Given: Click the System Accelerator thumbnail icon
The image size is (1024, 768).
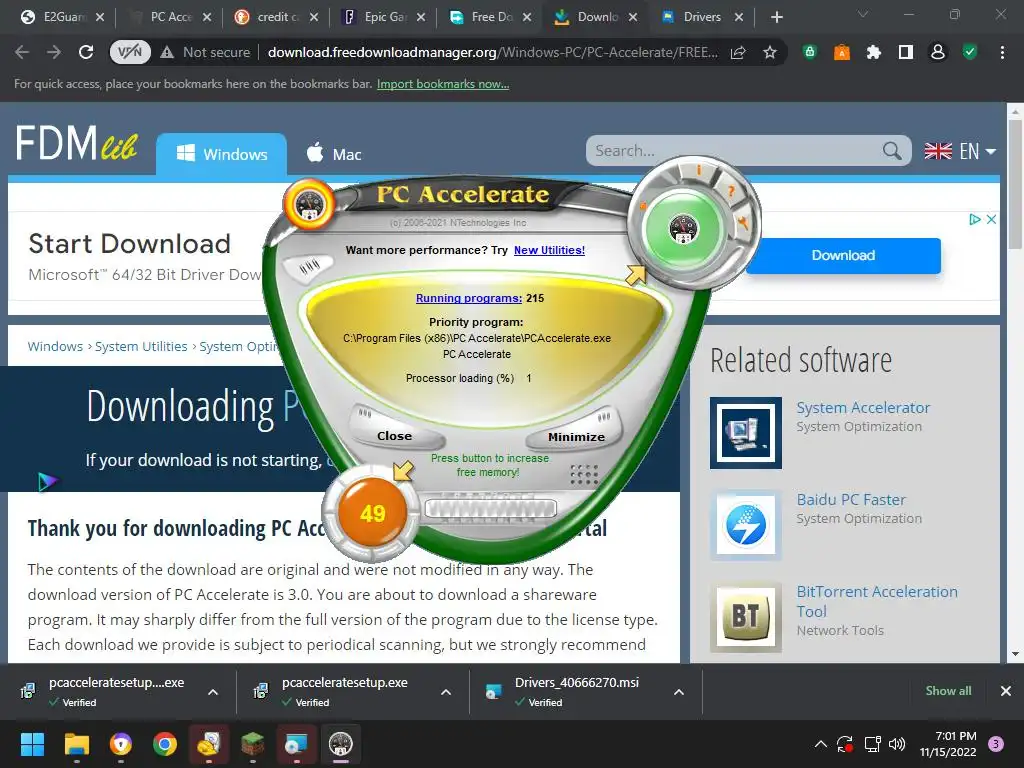Looking at the screenshot, I should 746,432.
